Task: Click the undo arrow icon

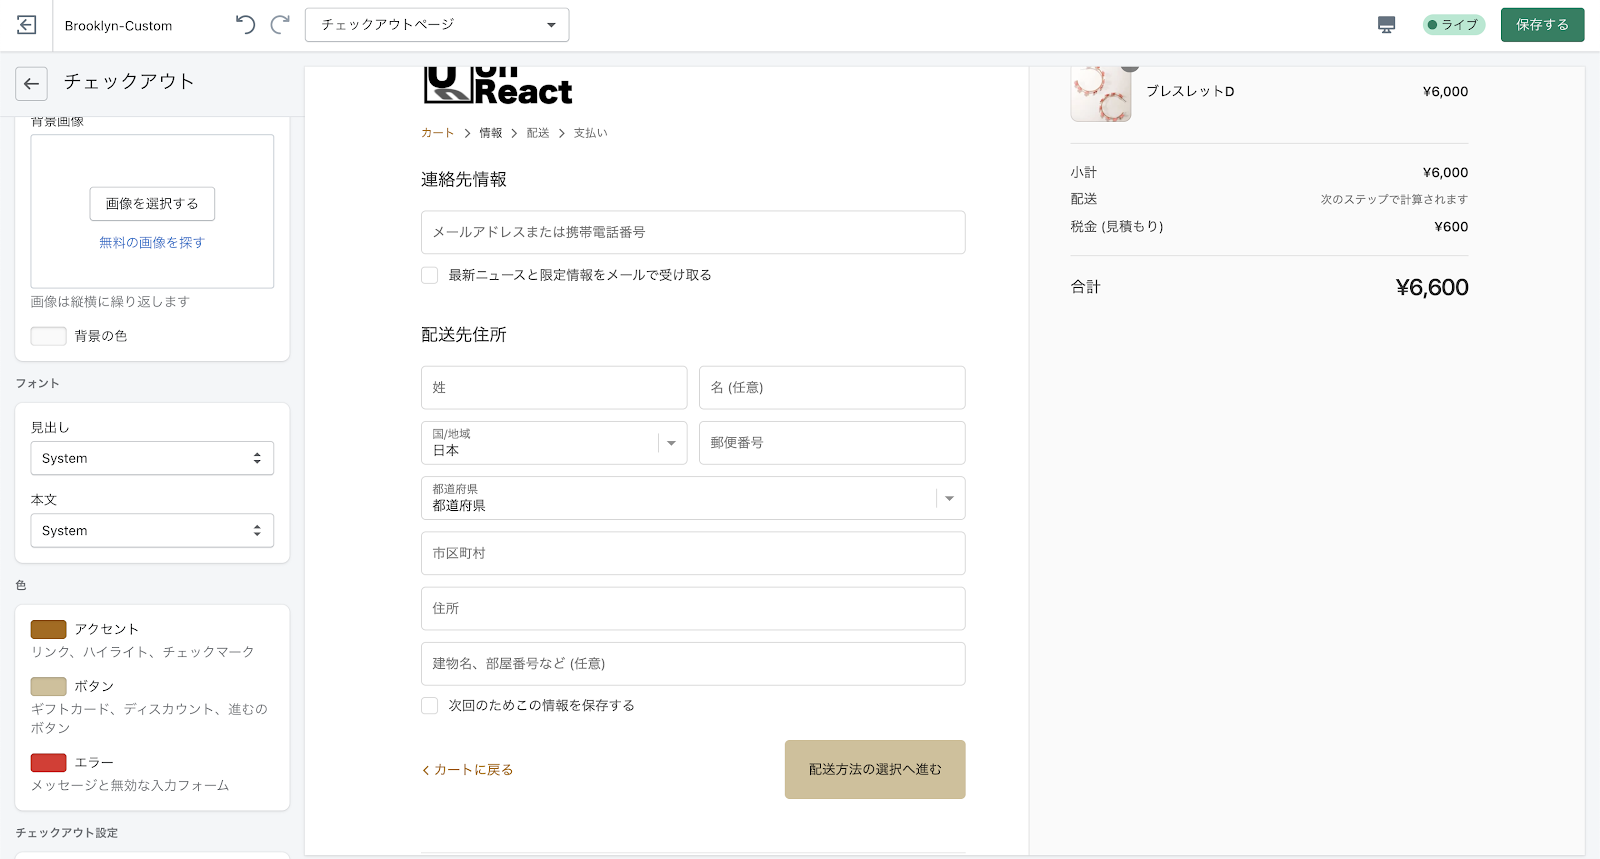Action: pos(245,25)
